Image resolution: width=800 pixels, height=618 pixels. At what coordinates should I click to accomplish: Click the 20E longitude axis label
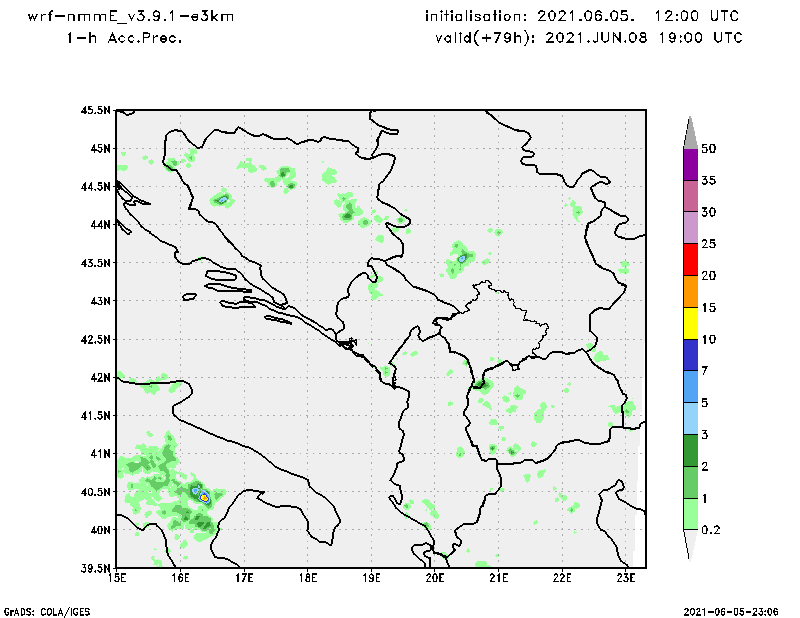(x=435, y=577)
